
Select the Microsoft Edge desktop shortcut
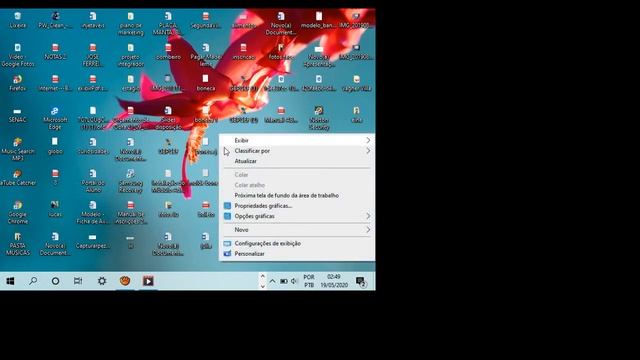tap(55, 118)
